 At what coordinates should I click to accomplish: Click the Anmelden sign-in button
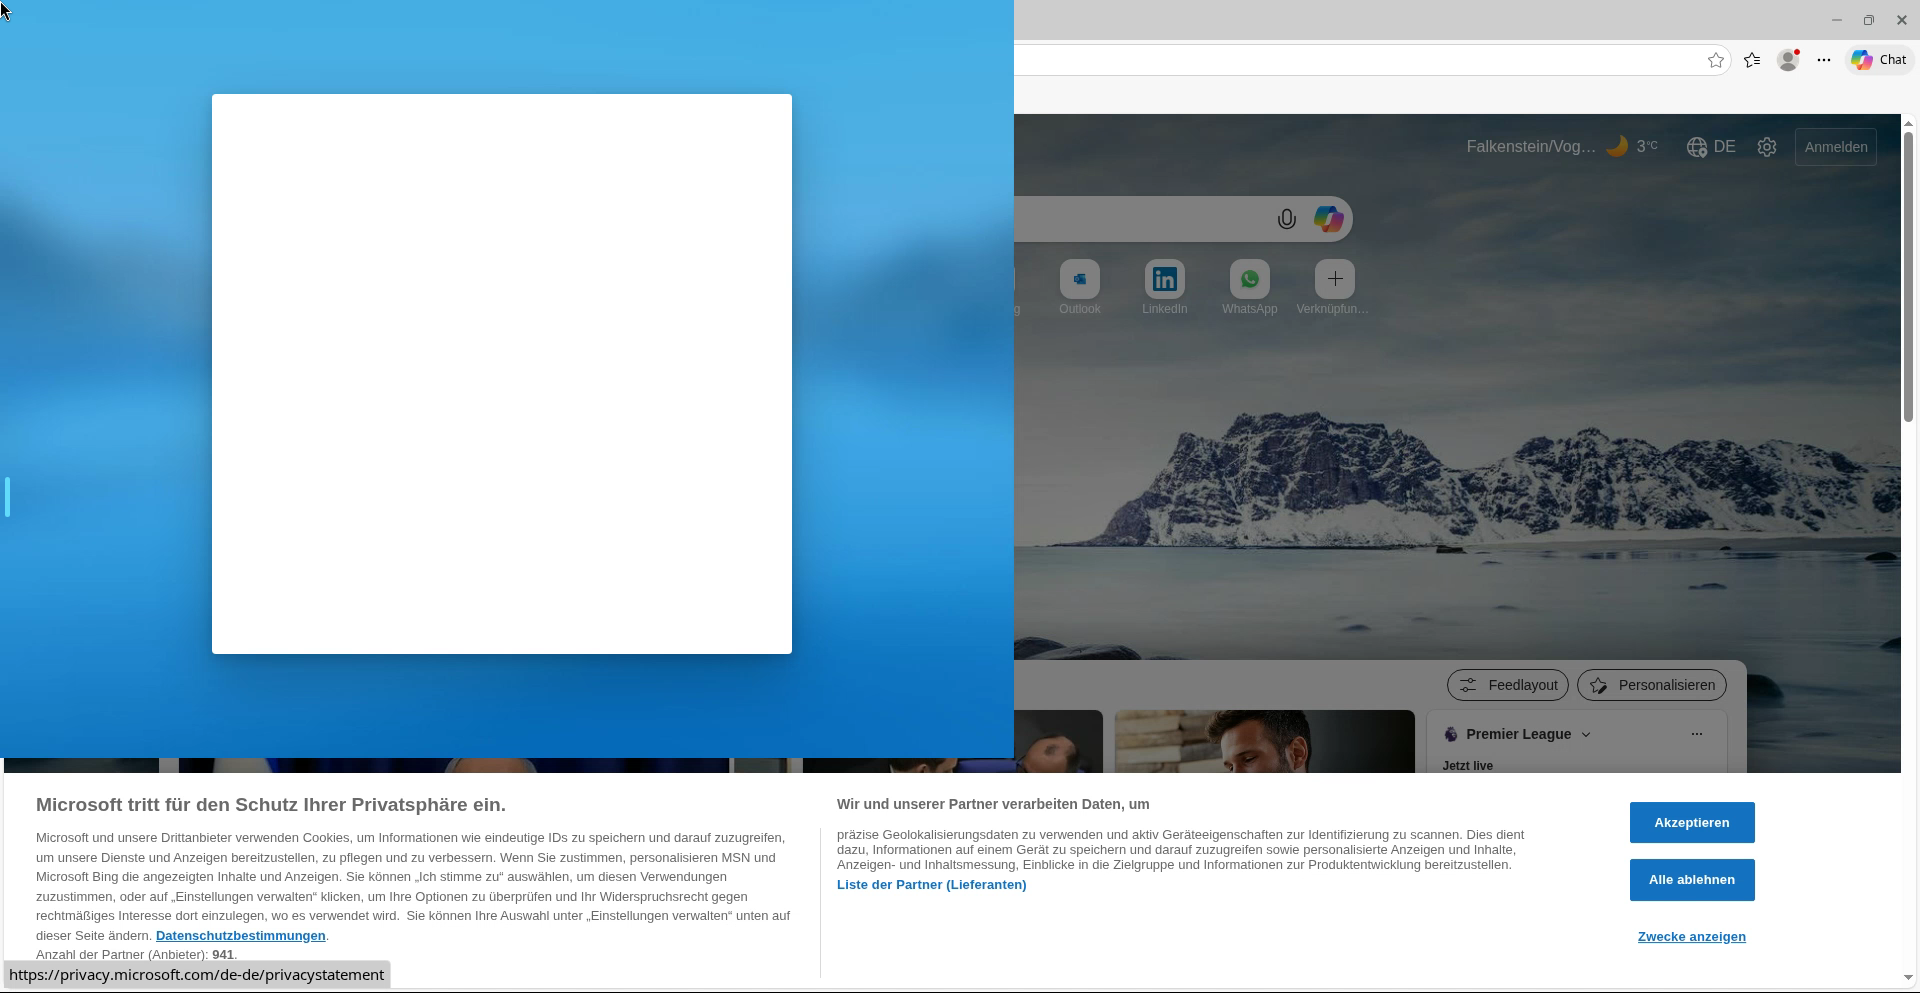coord(1836,147)
